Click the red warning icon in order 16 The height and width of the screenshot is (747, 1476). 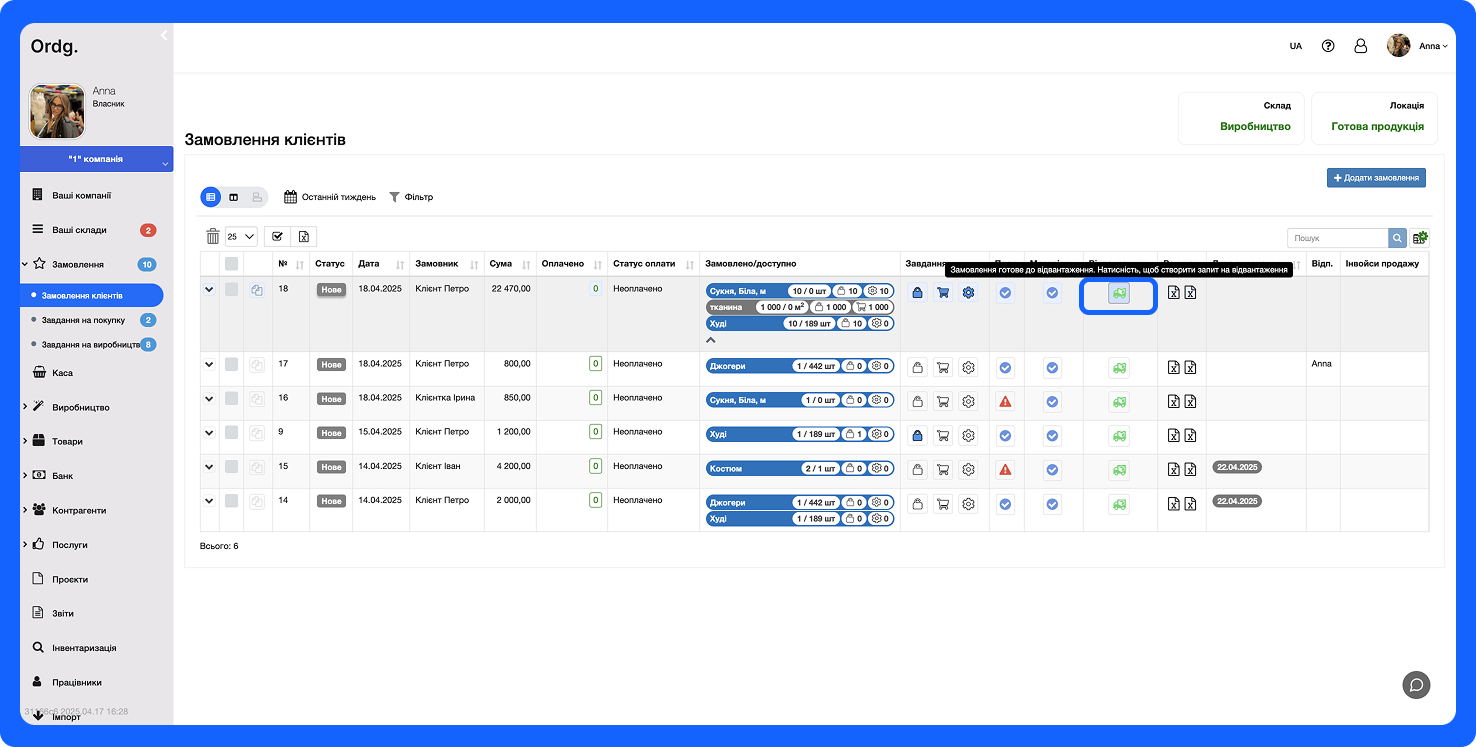[1005, 401]
